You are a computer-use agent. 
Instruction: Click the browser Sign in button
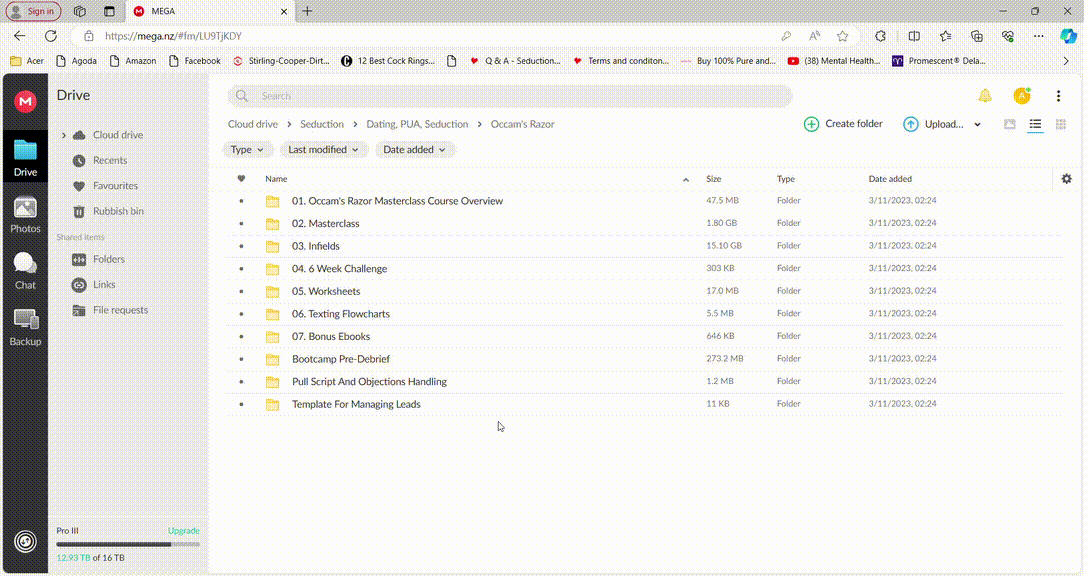(x=33, y=11)
